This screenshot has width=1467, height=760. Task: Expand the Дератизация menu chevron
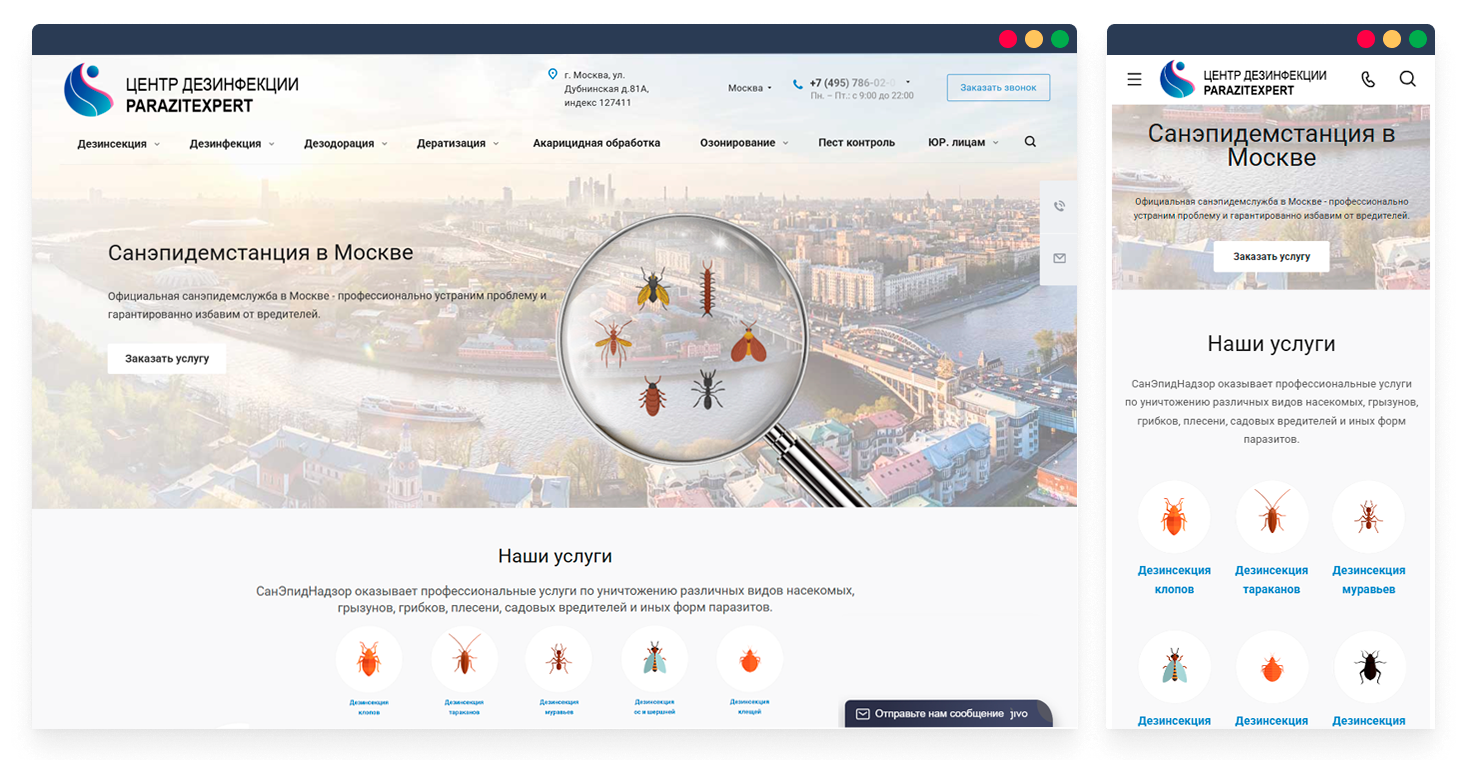(x=495, y=144)
